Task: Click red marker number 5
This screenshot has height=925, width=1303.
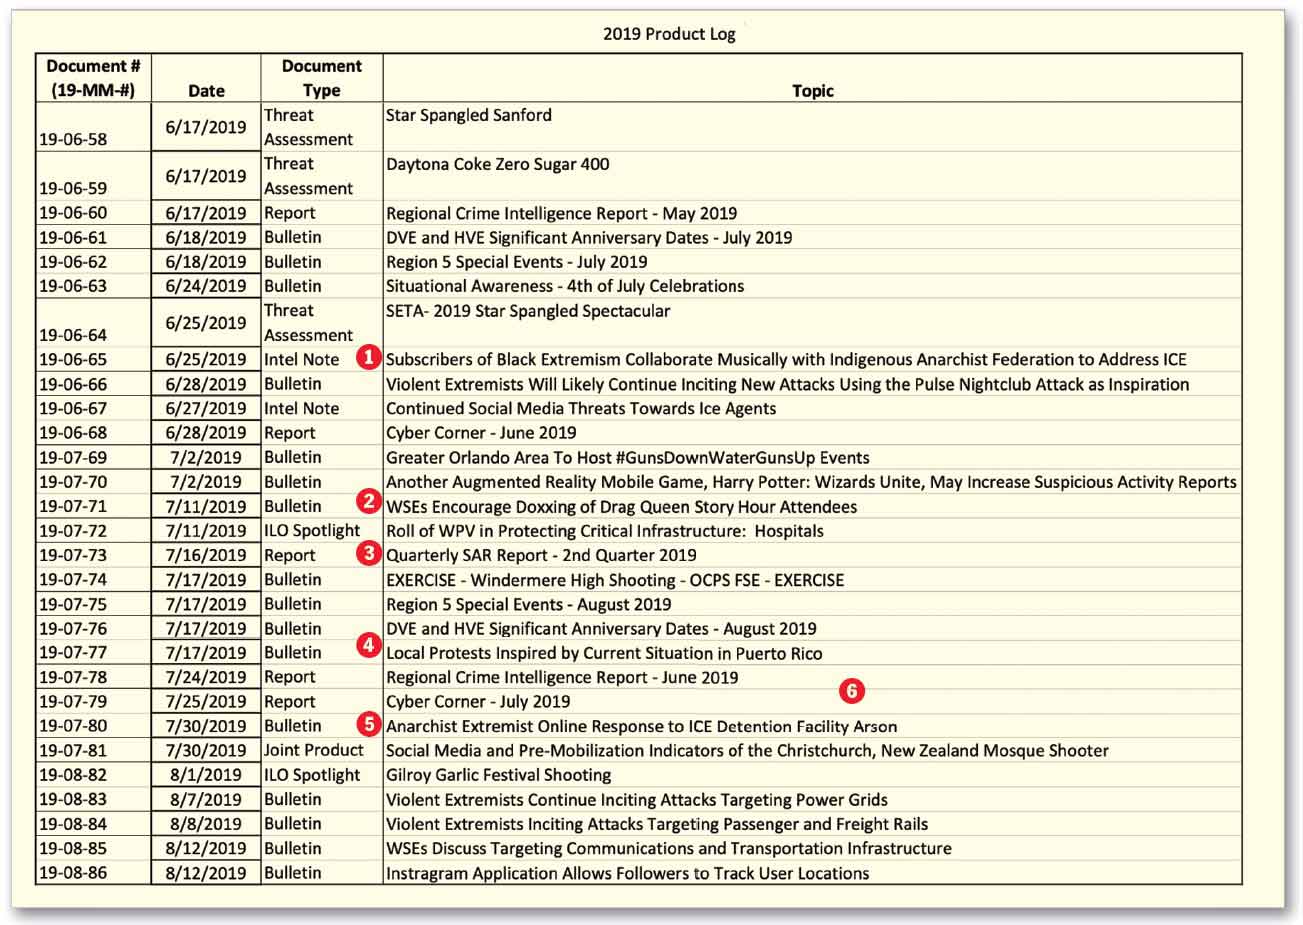Action: [369, 723]
